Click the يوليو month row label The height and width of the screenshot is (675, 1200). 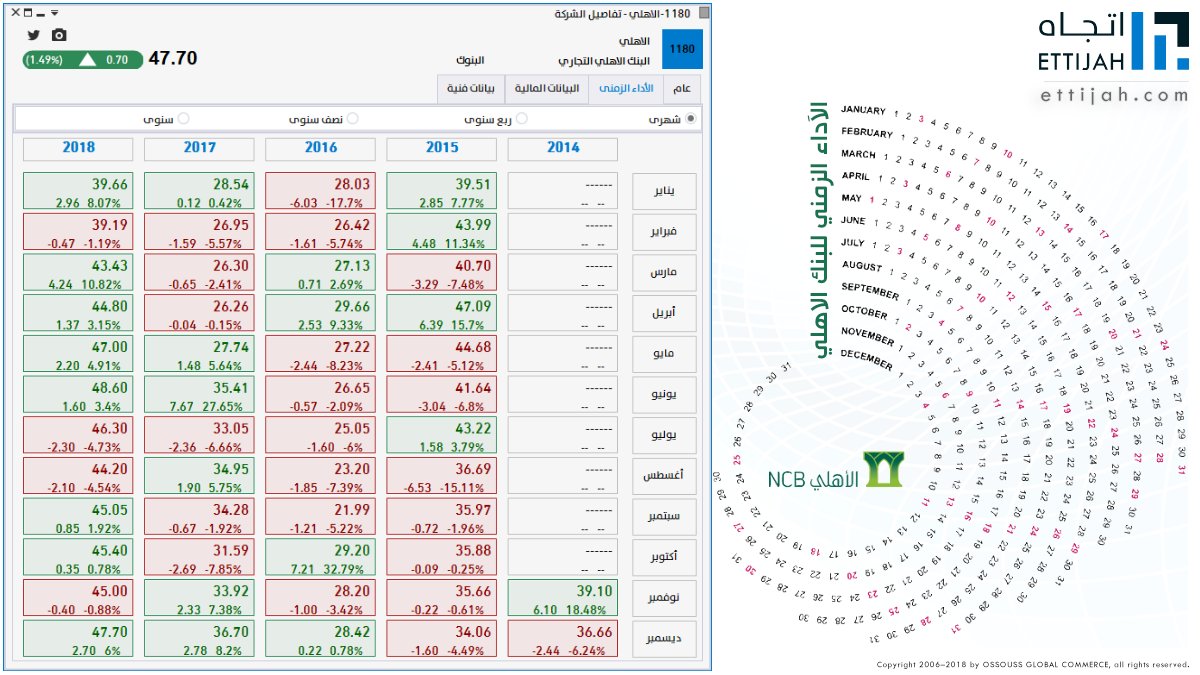(x=666, y=436)
